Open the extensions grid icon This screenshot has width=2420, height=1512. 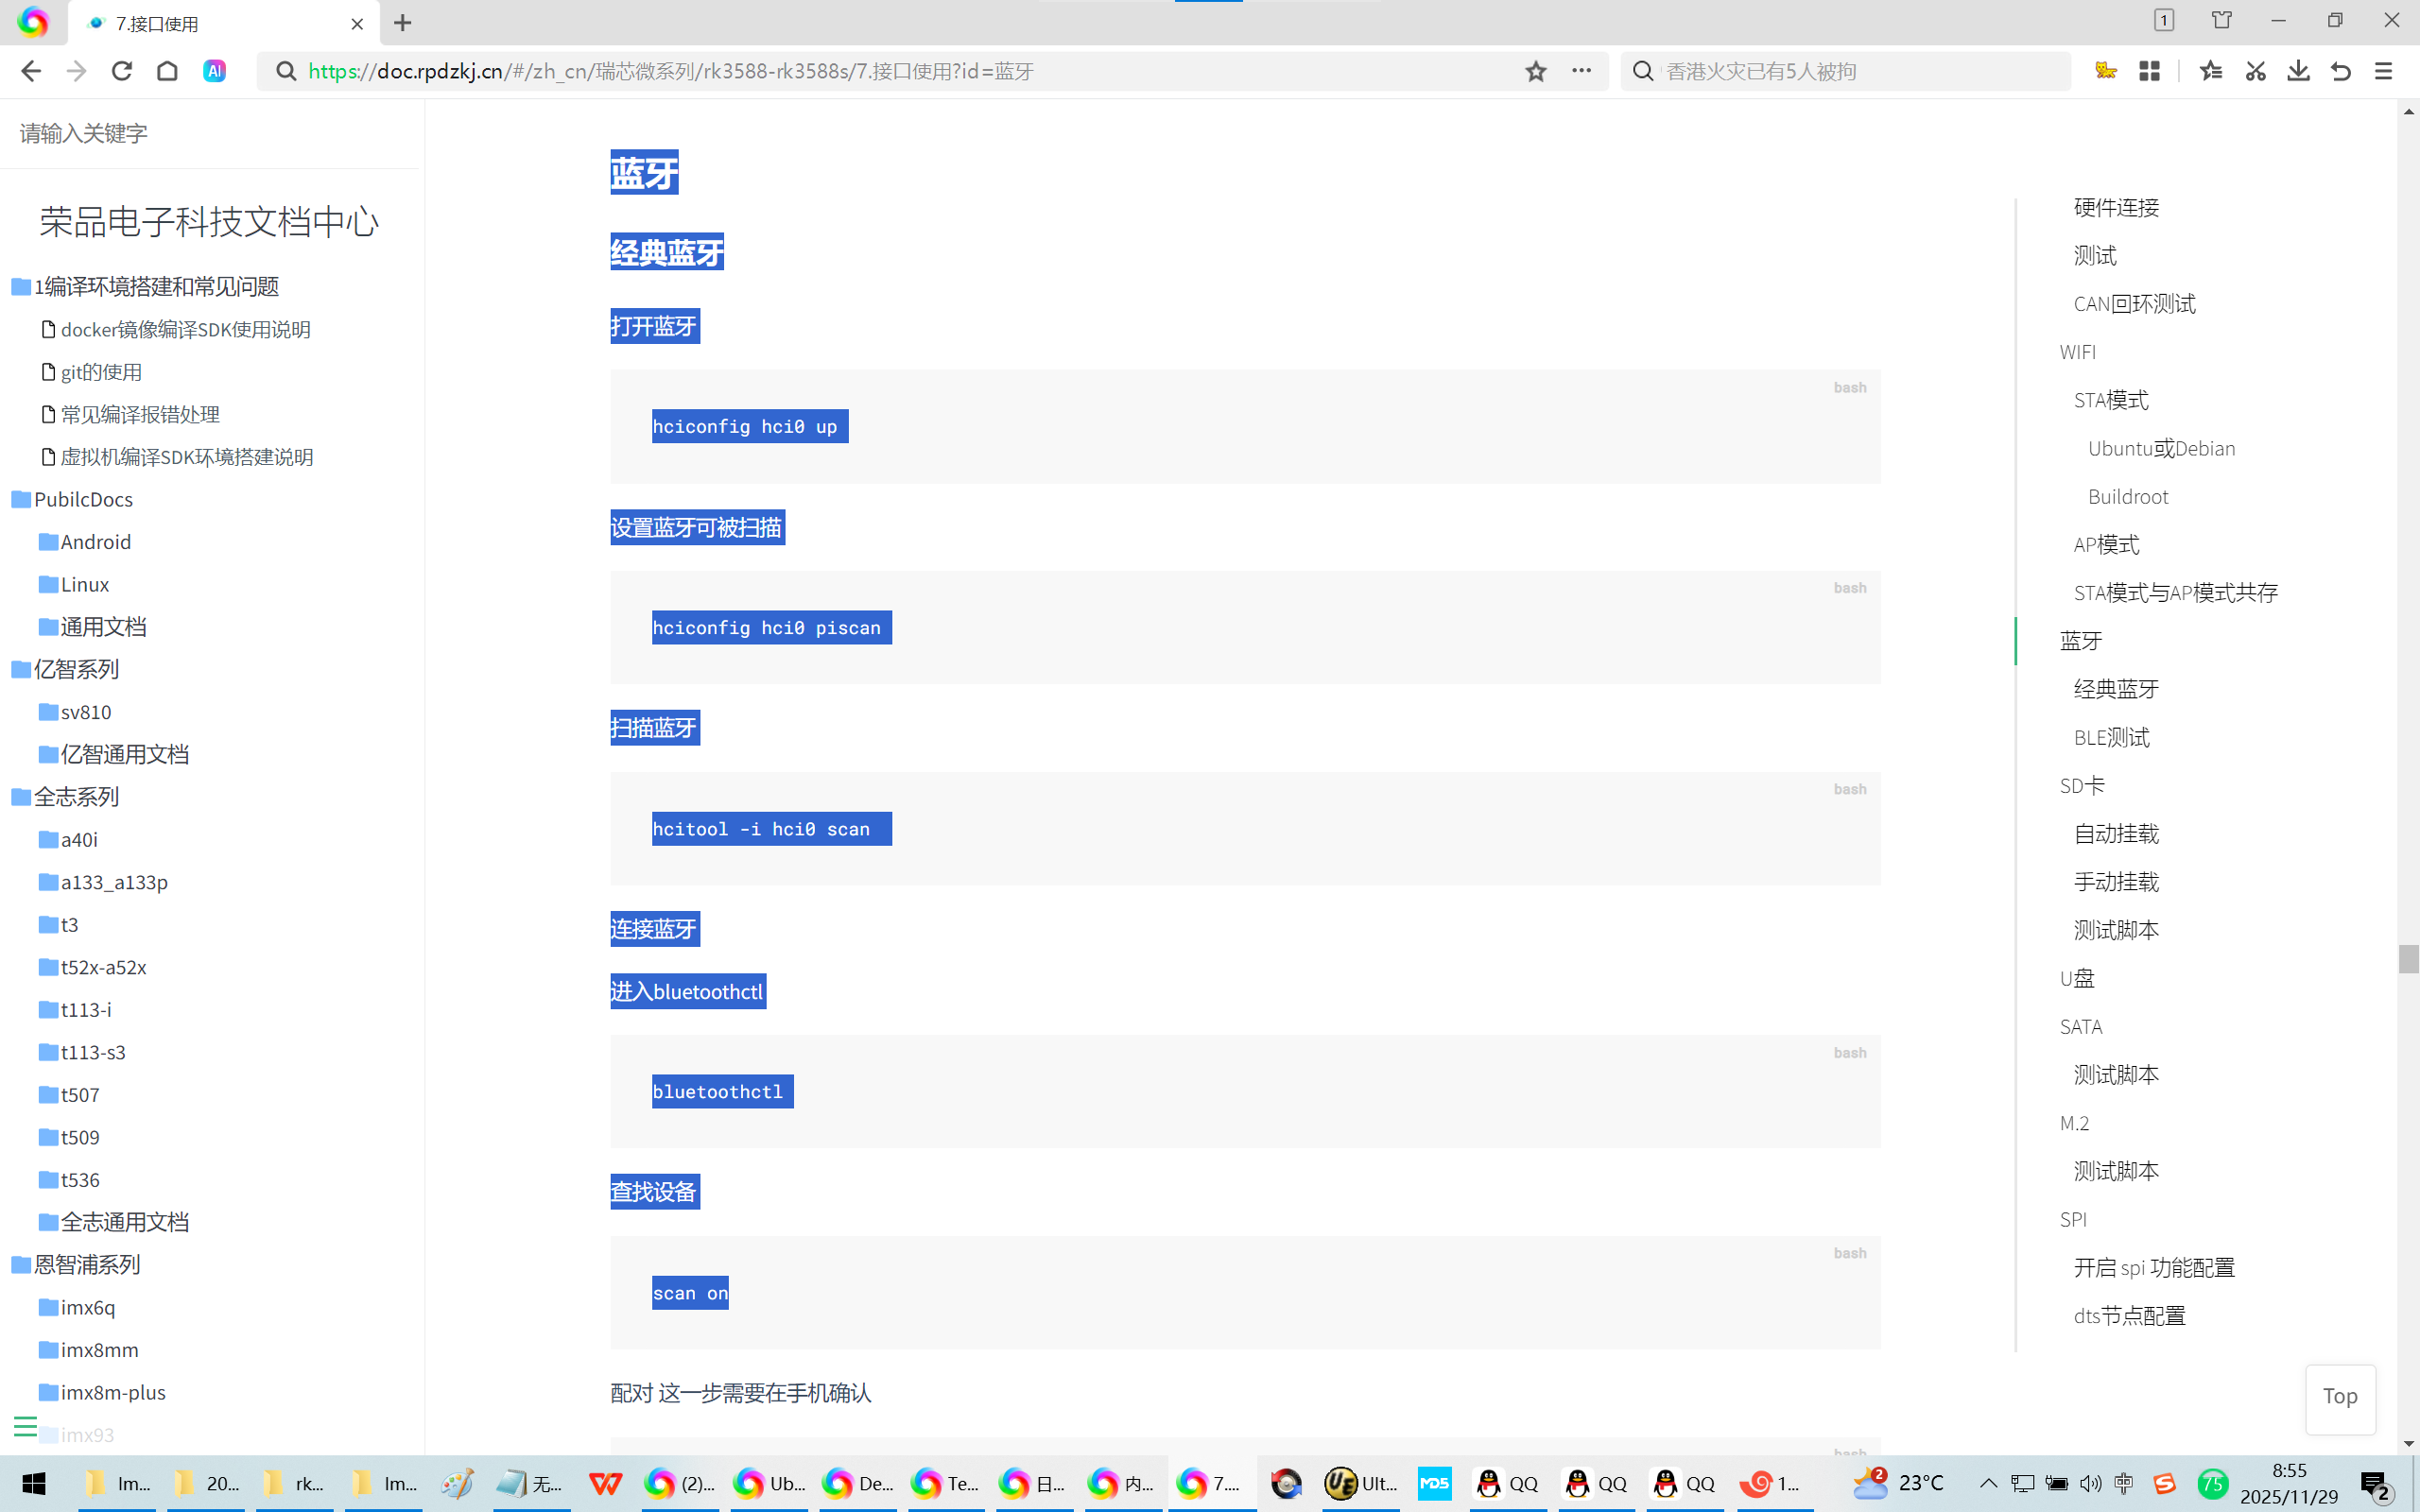pos(2149,71)
